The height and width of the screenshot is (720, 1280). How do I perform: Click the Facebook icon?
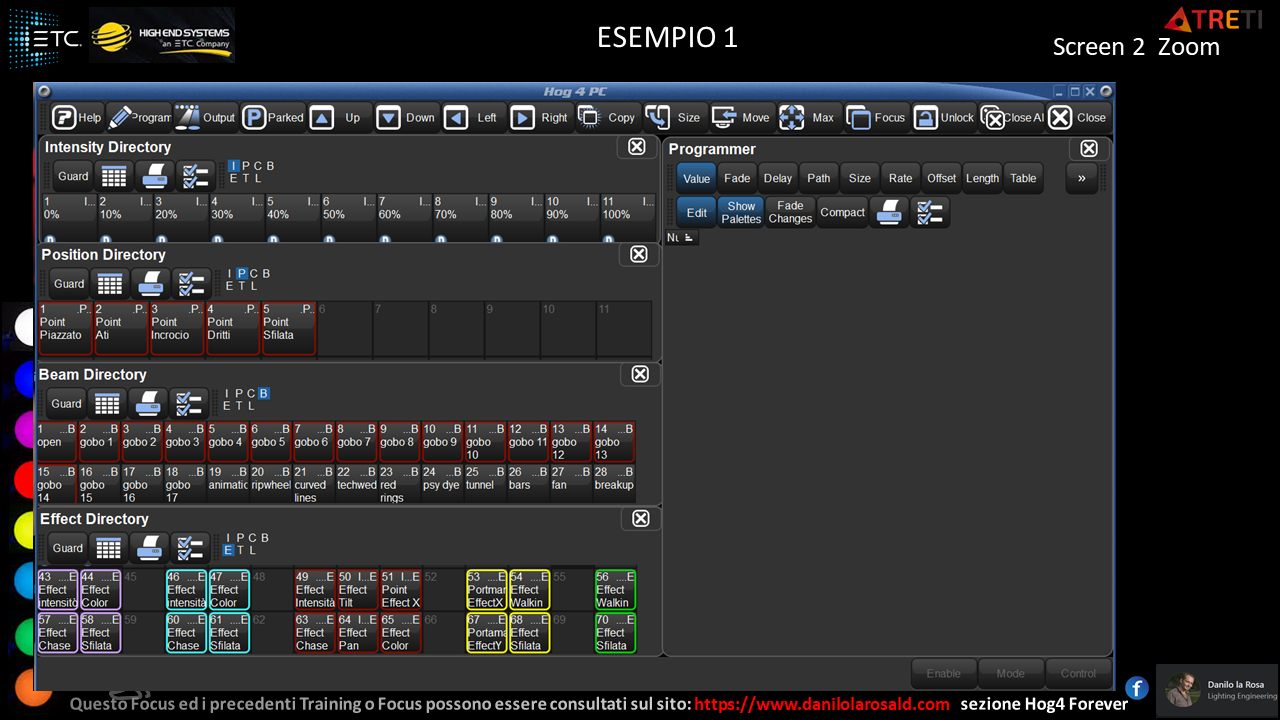point(1136,688)
